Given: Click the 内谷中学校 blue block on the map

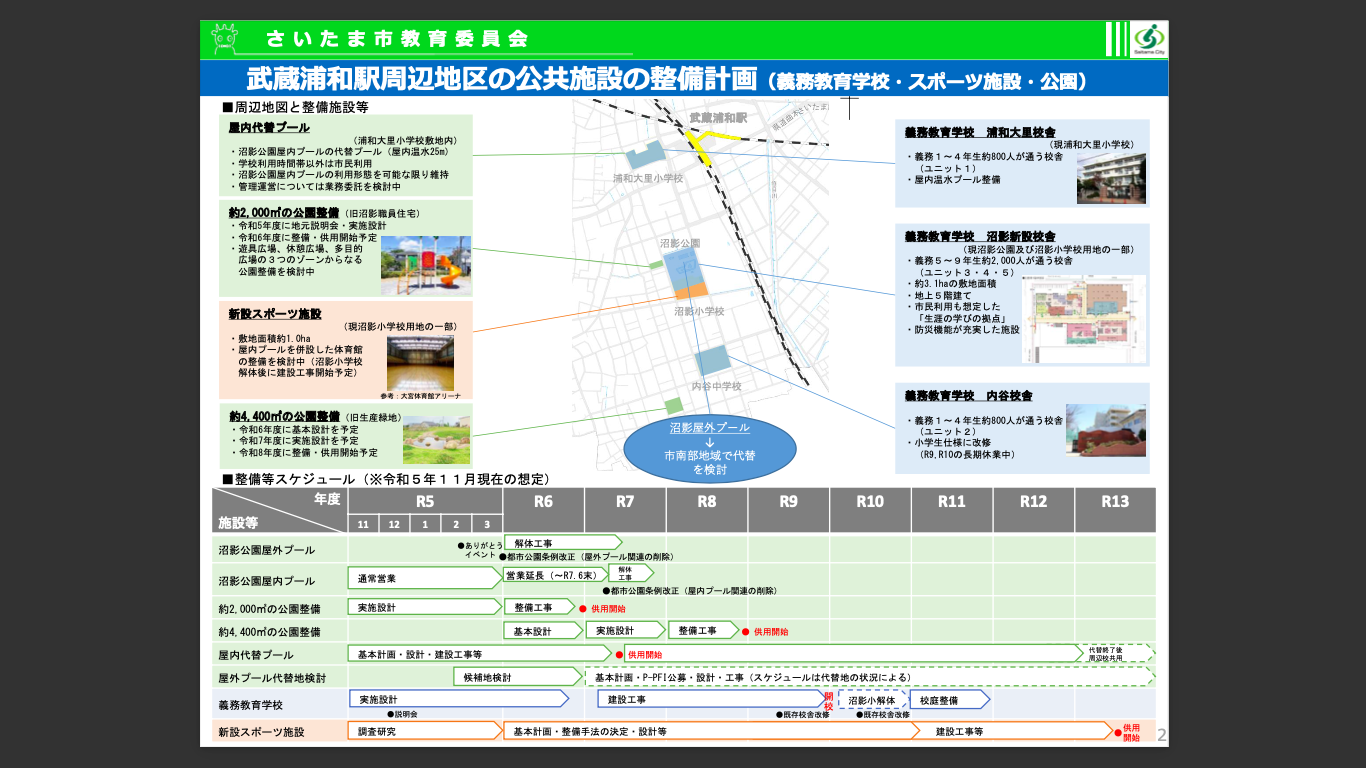Looking at the screenshot, I should tap(713, 360).
